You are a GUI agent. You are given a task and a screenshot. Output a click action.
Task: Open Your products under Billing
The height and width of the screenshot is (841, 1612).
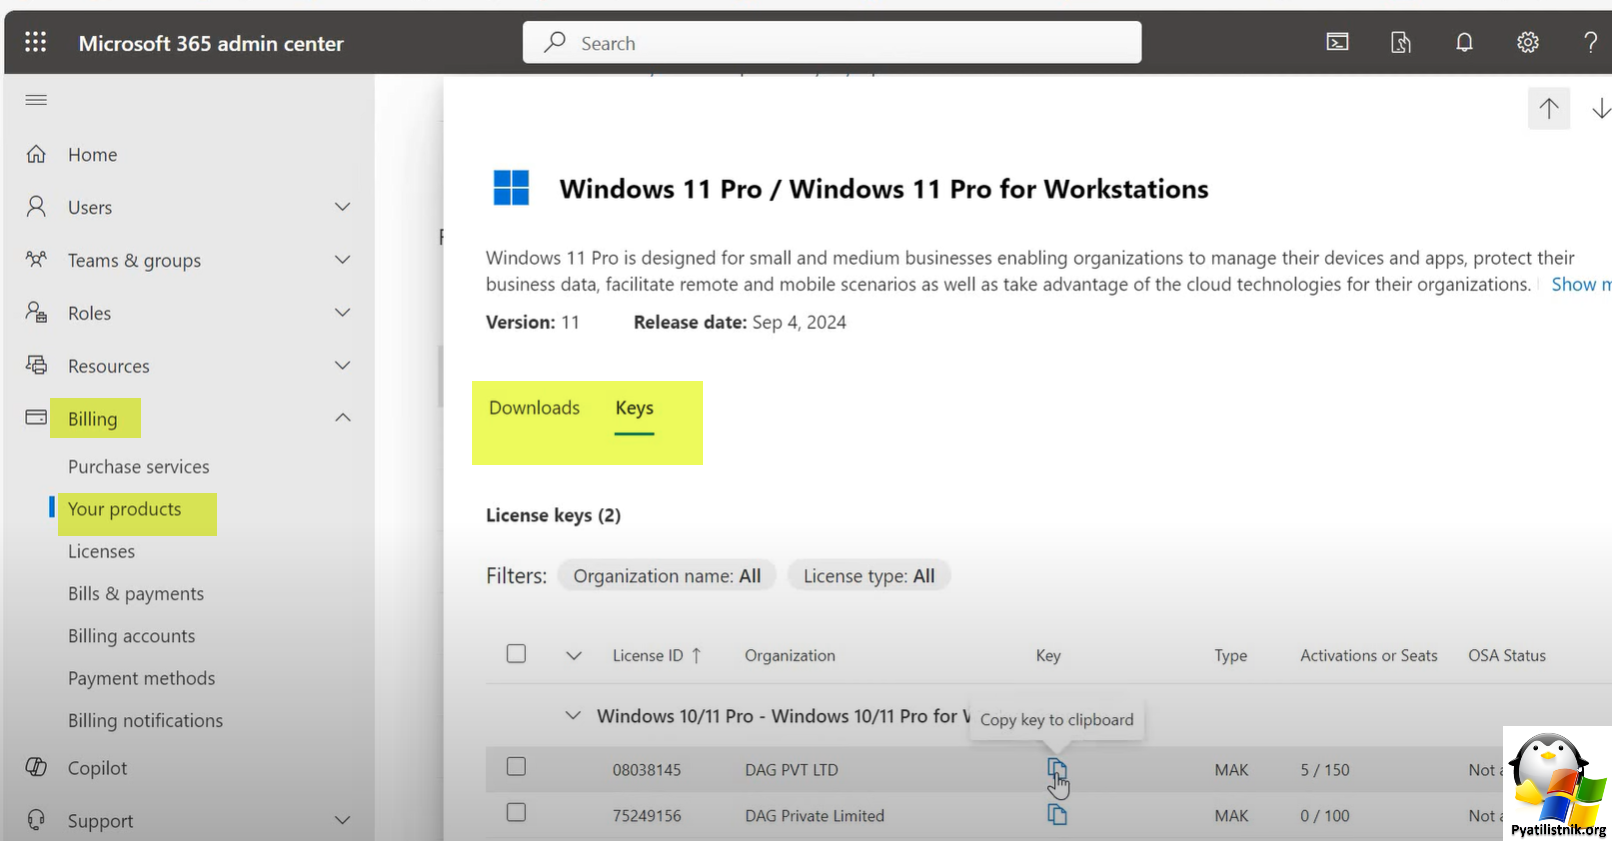pos(125,509)
